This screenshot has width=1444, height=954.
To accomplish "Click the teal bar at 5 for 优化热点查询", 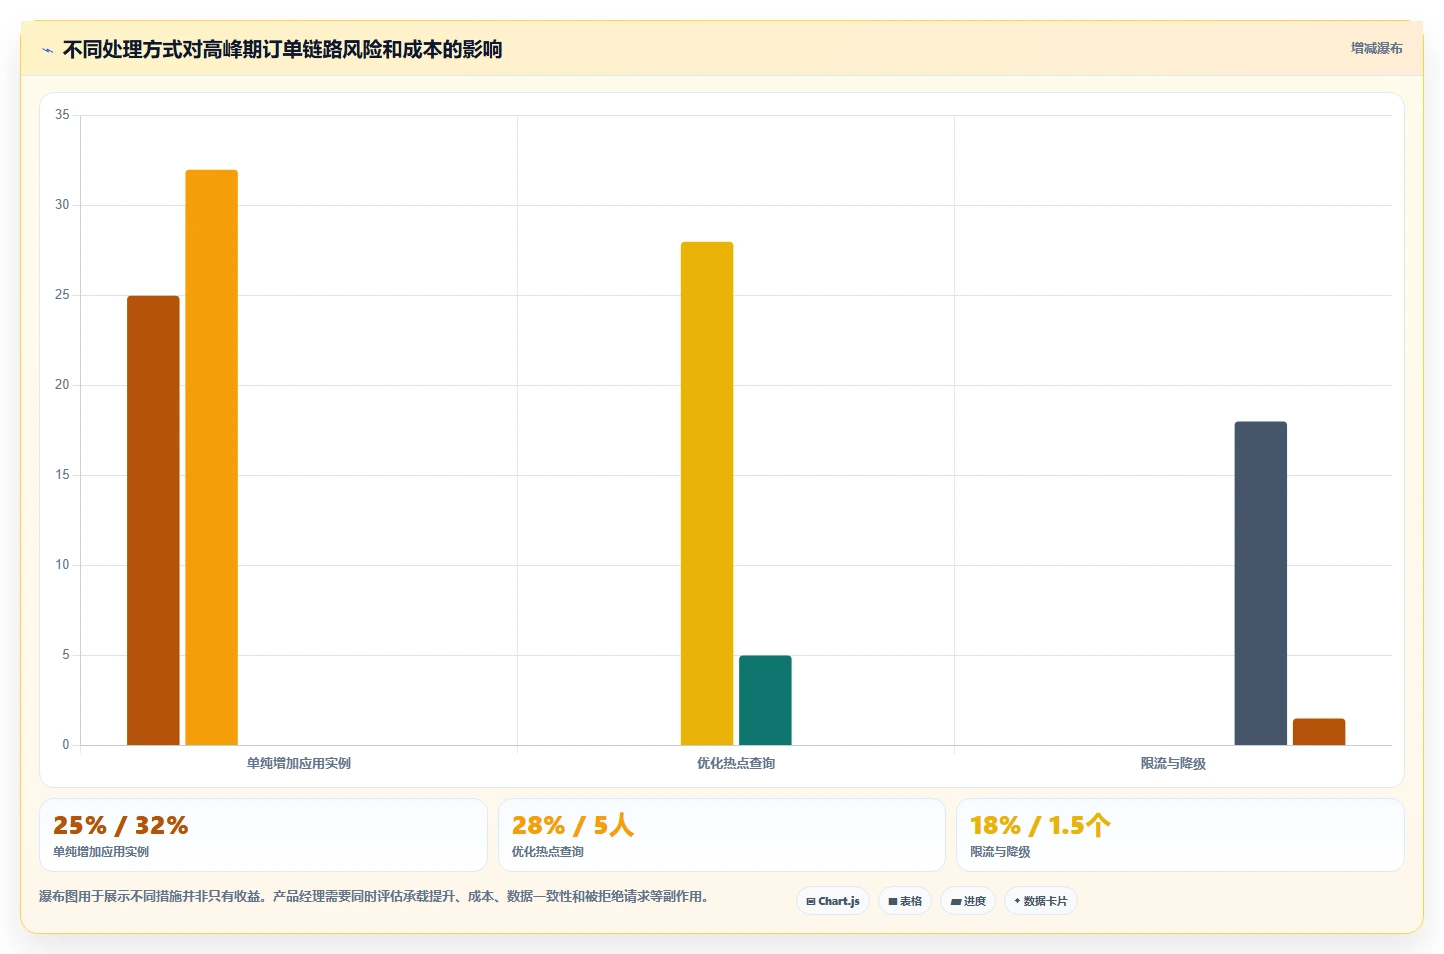I will [765, 700].
